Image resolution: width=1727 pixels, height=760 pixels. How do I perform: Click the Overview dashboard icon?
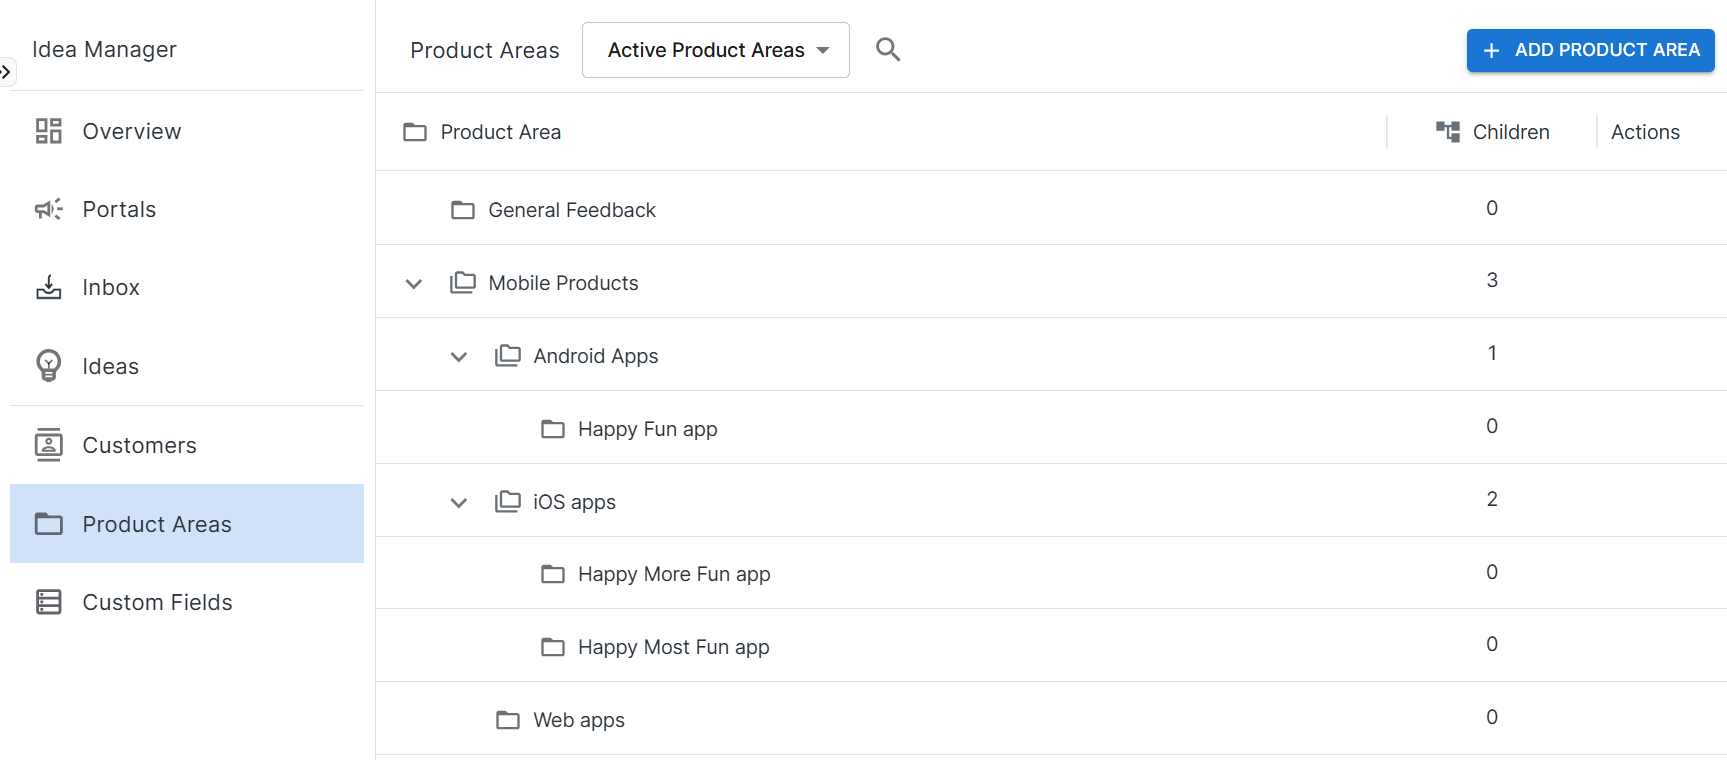[49, 131]
